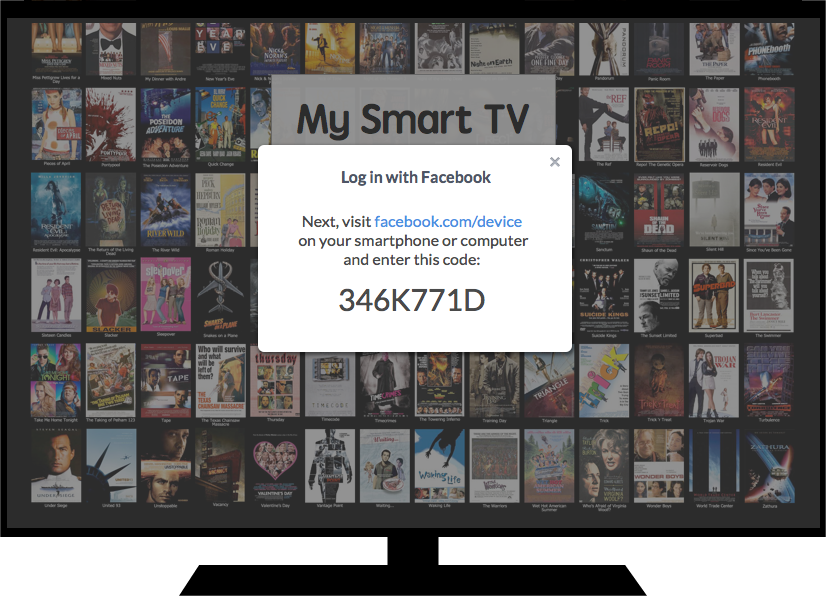Pick The Sunset Limited poster
This screenshot has width=826, height=603.
coord(659,295)
